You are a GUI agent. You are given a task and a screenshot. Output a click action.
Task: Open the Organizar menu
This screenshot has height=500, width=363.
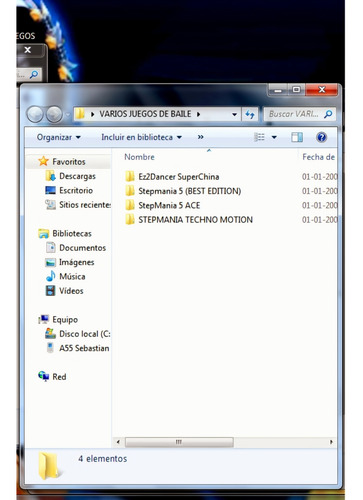pos(59,137)
